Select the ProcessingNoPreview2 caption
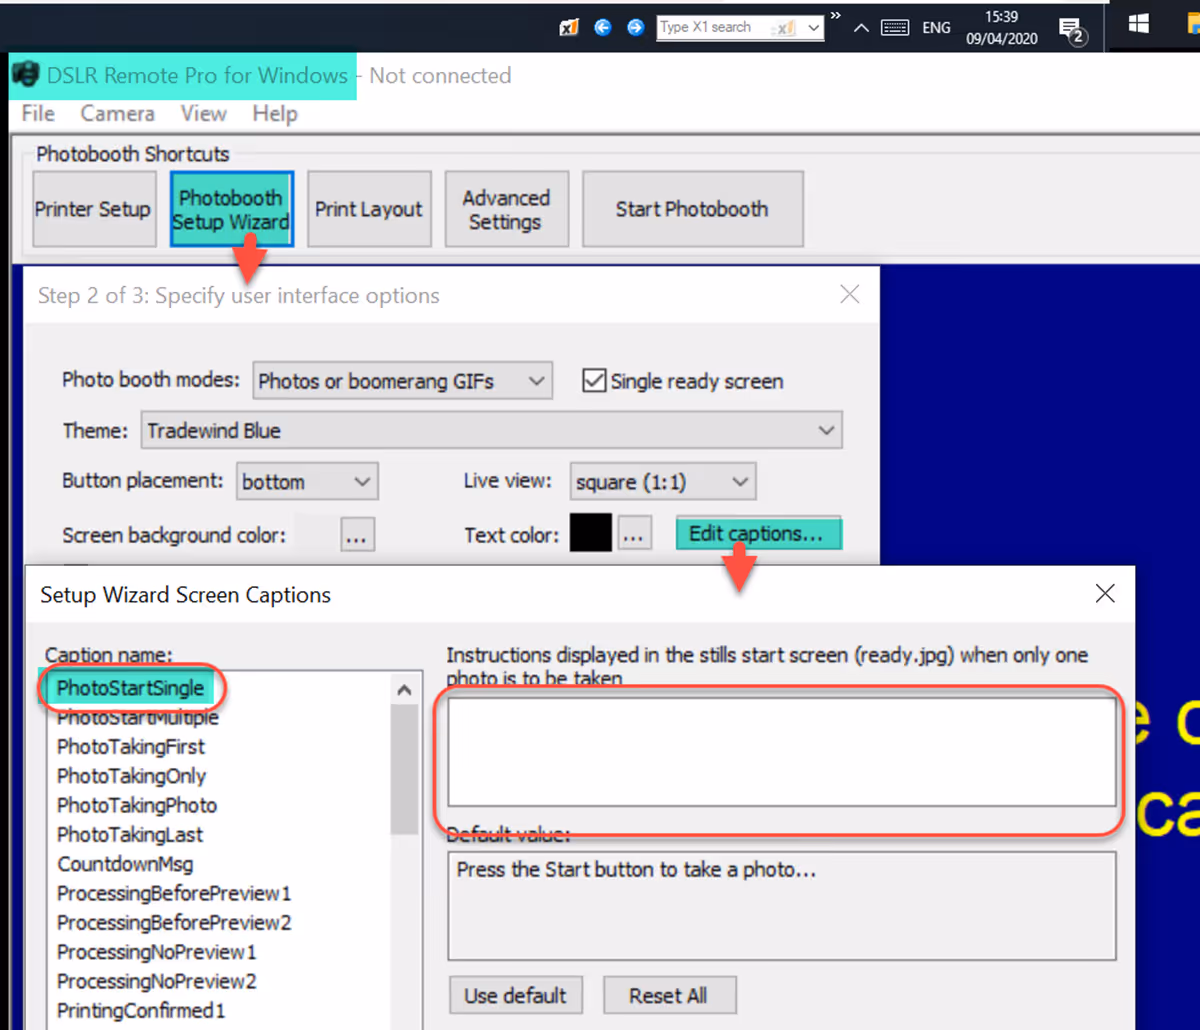This screenshot has height=1030, width=1200. [x=157, y=981]
